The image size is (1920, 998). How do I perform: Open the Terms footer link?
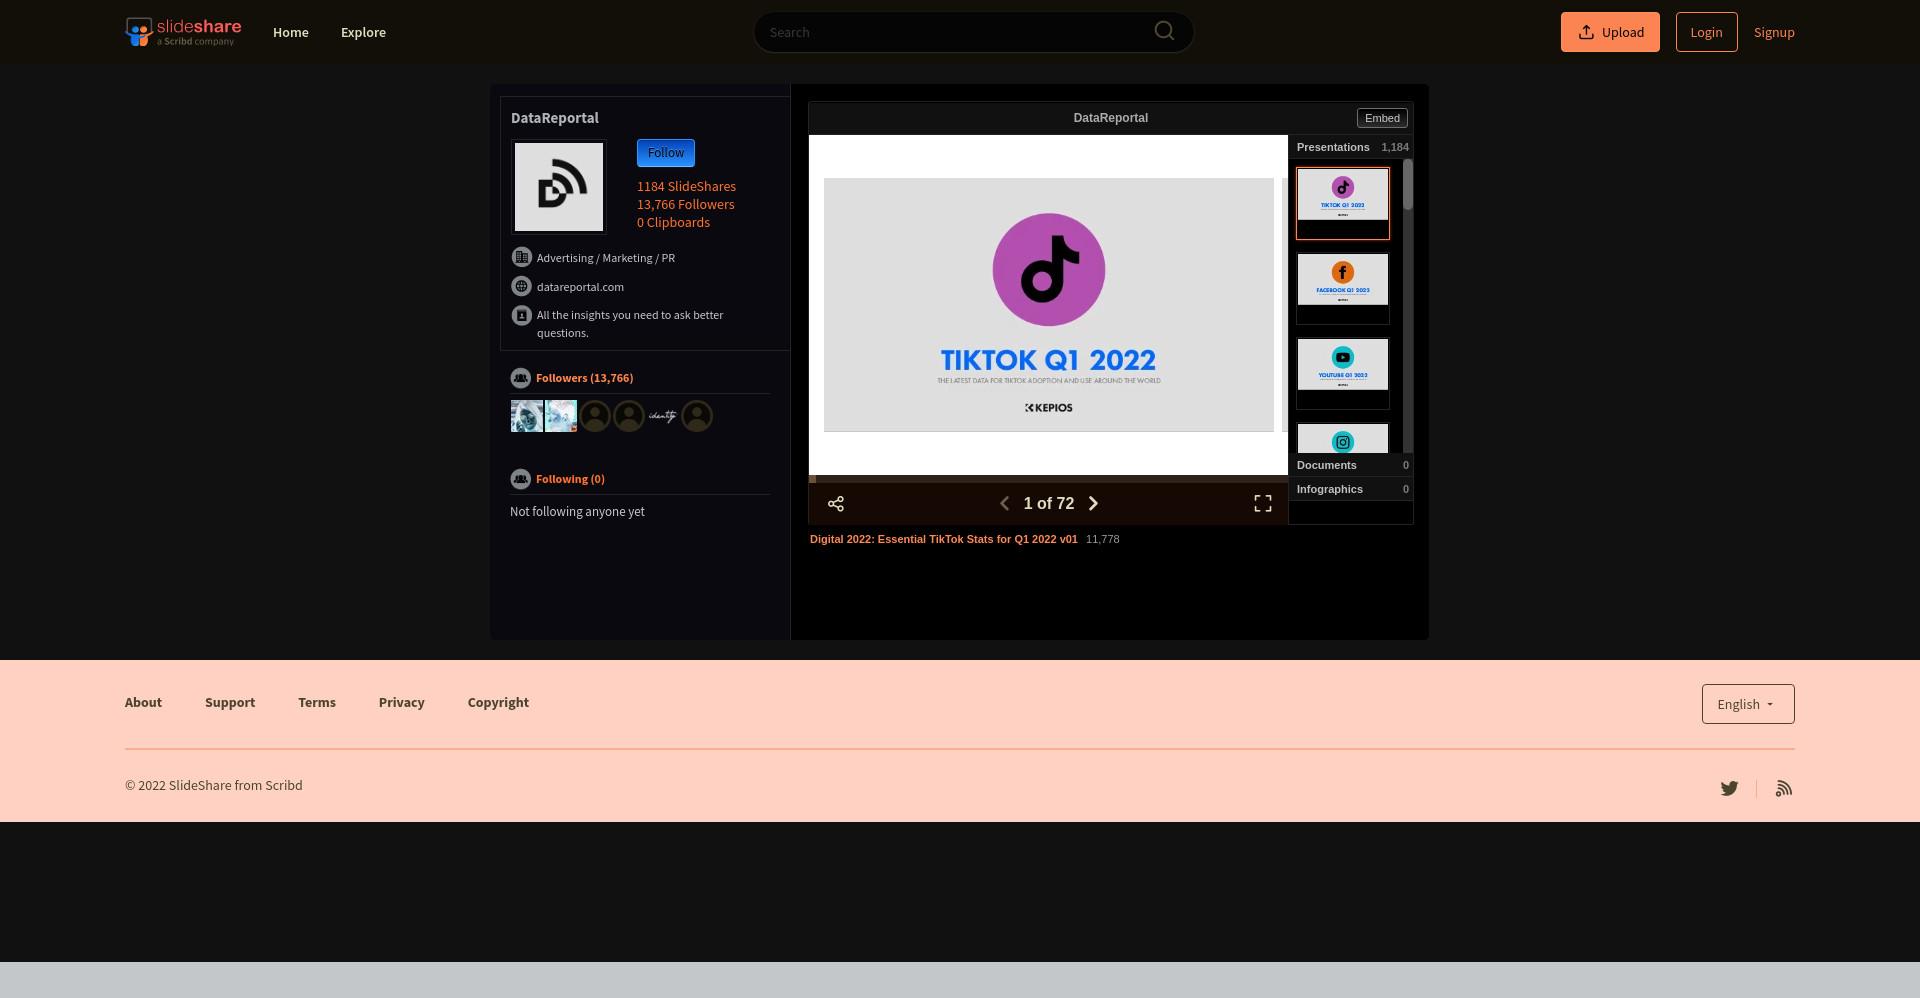pos(317,702)
